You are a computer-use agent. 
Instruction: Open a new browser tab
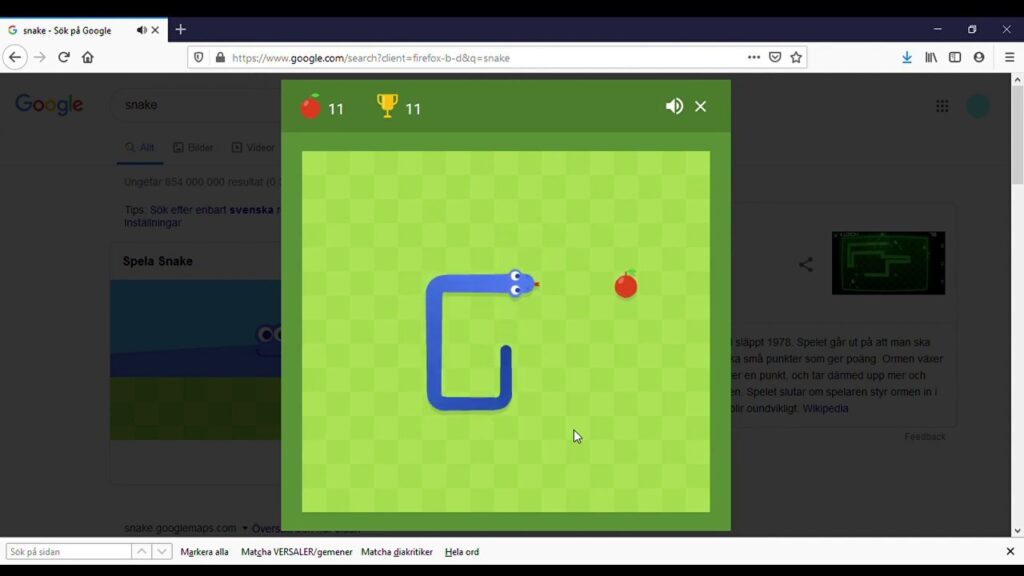181,29
